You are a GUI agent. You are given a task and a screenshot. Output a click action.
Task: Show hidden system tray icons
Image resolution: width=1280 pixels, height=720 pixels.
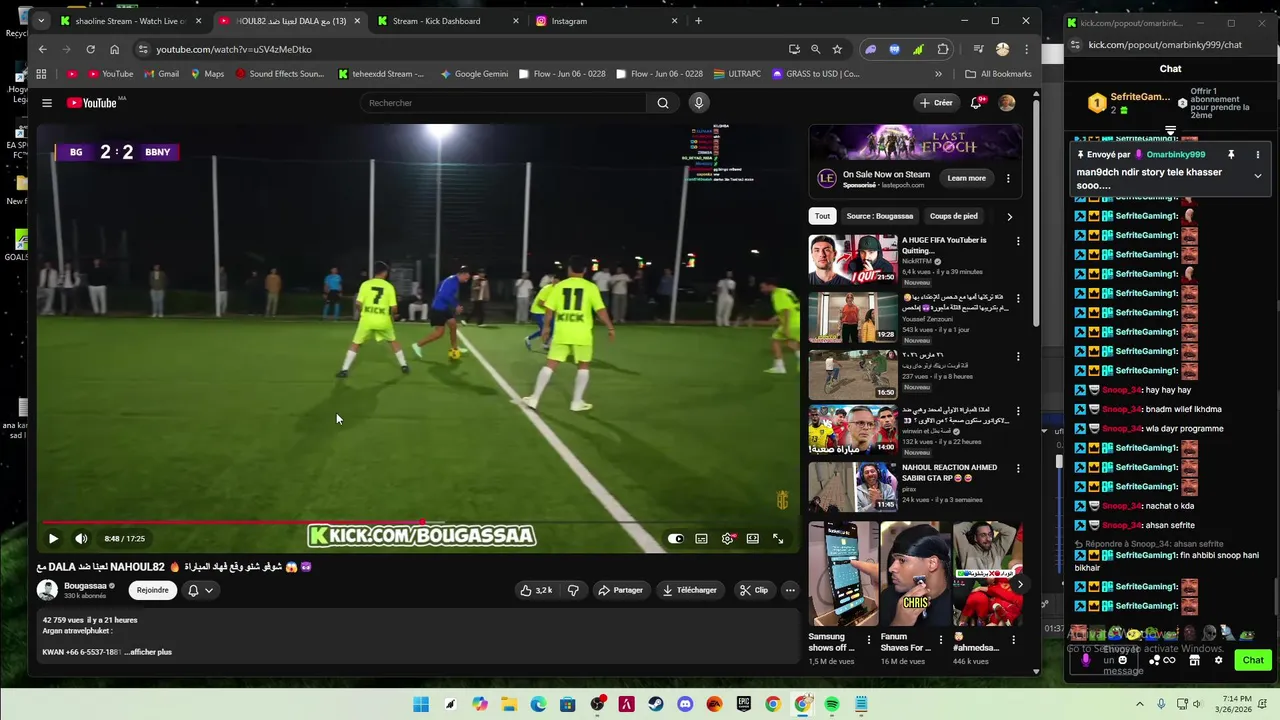coord(1142,705)
